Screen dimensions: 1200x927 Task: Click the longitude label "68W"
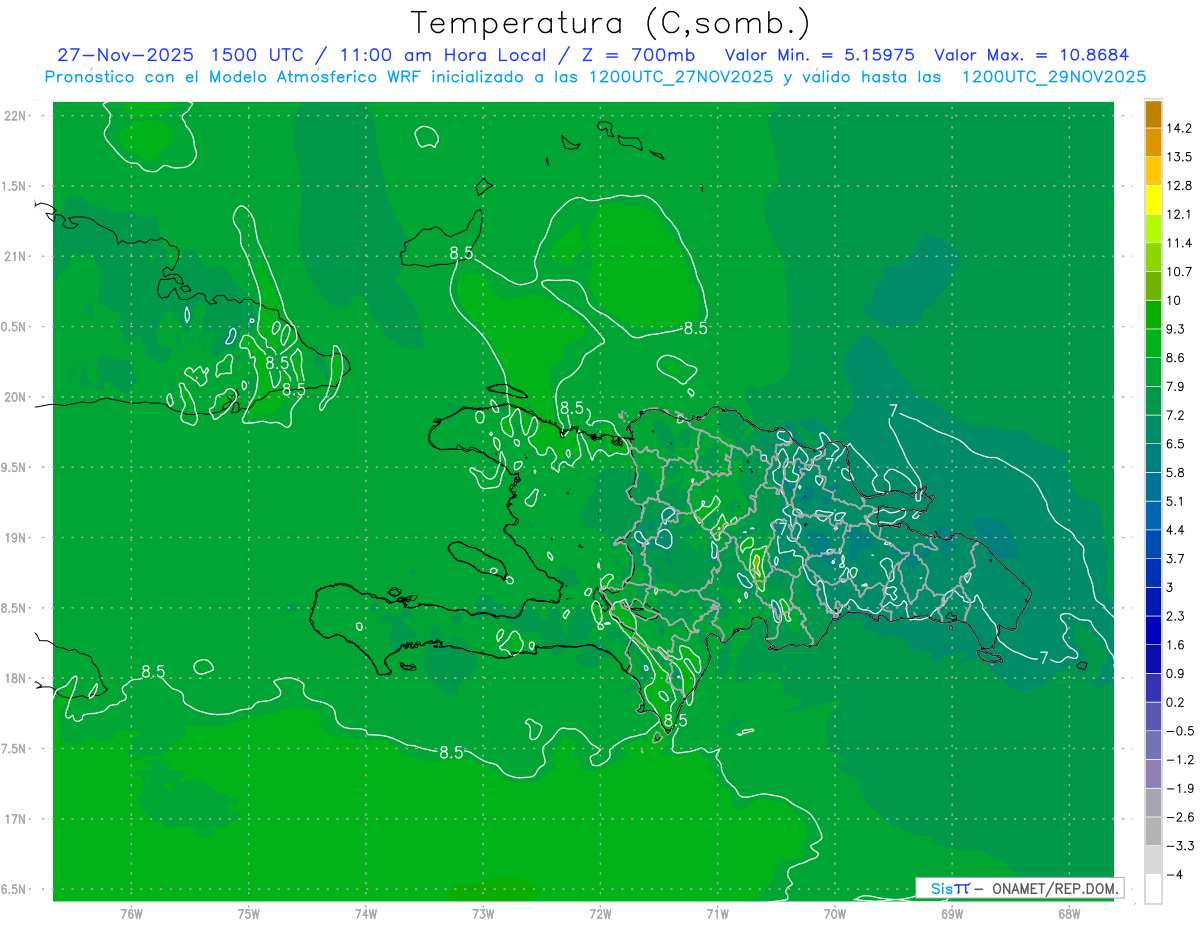1069,914
